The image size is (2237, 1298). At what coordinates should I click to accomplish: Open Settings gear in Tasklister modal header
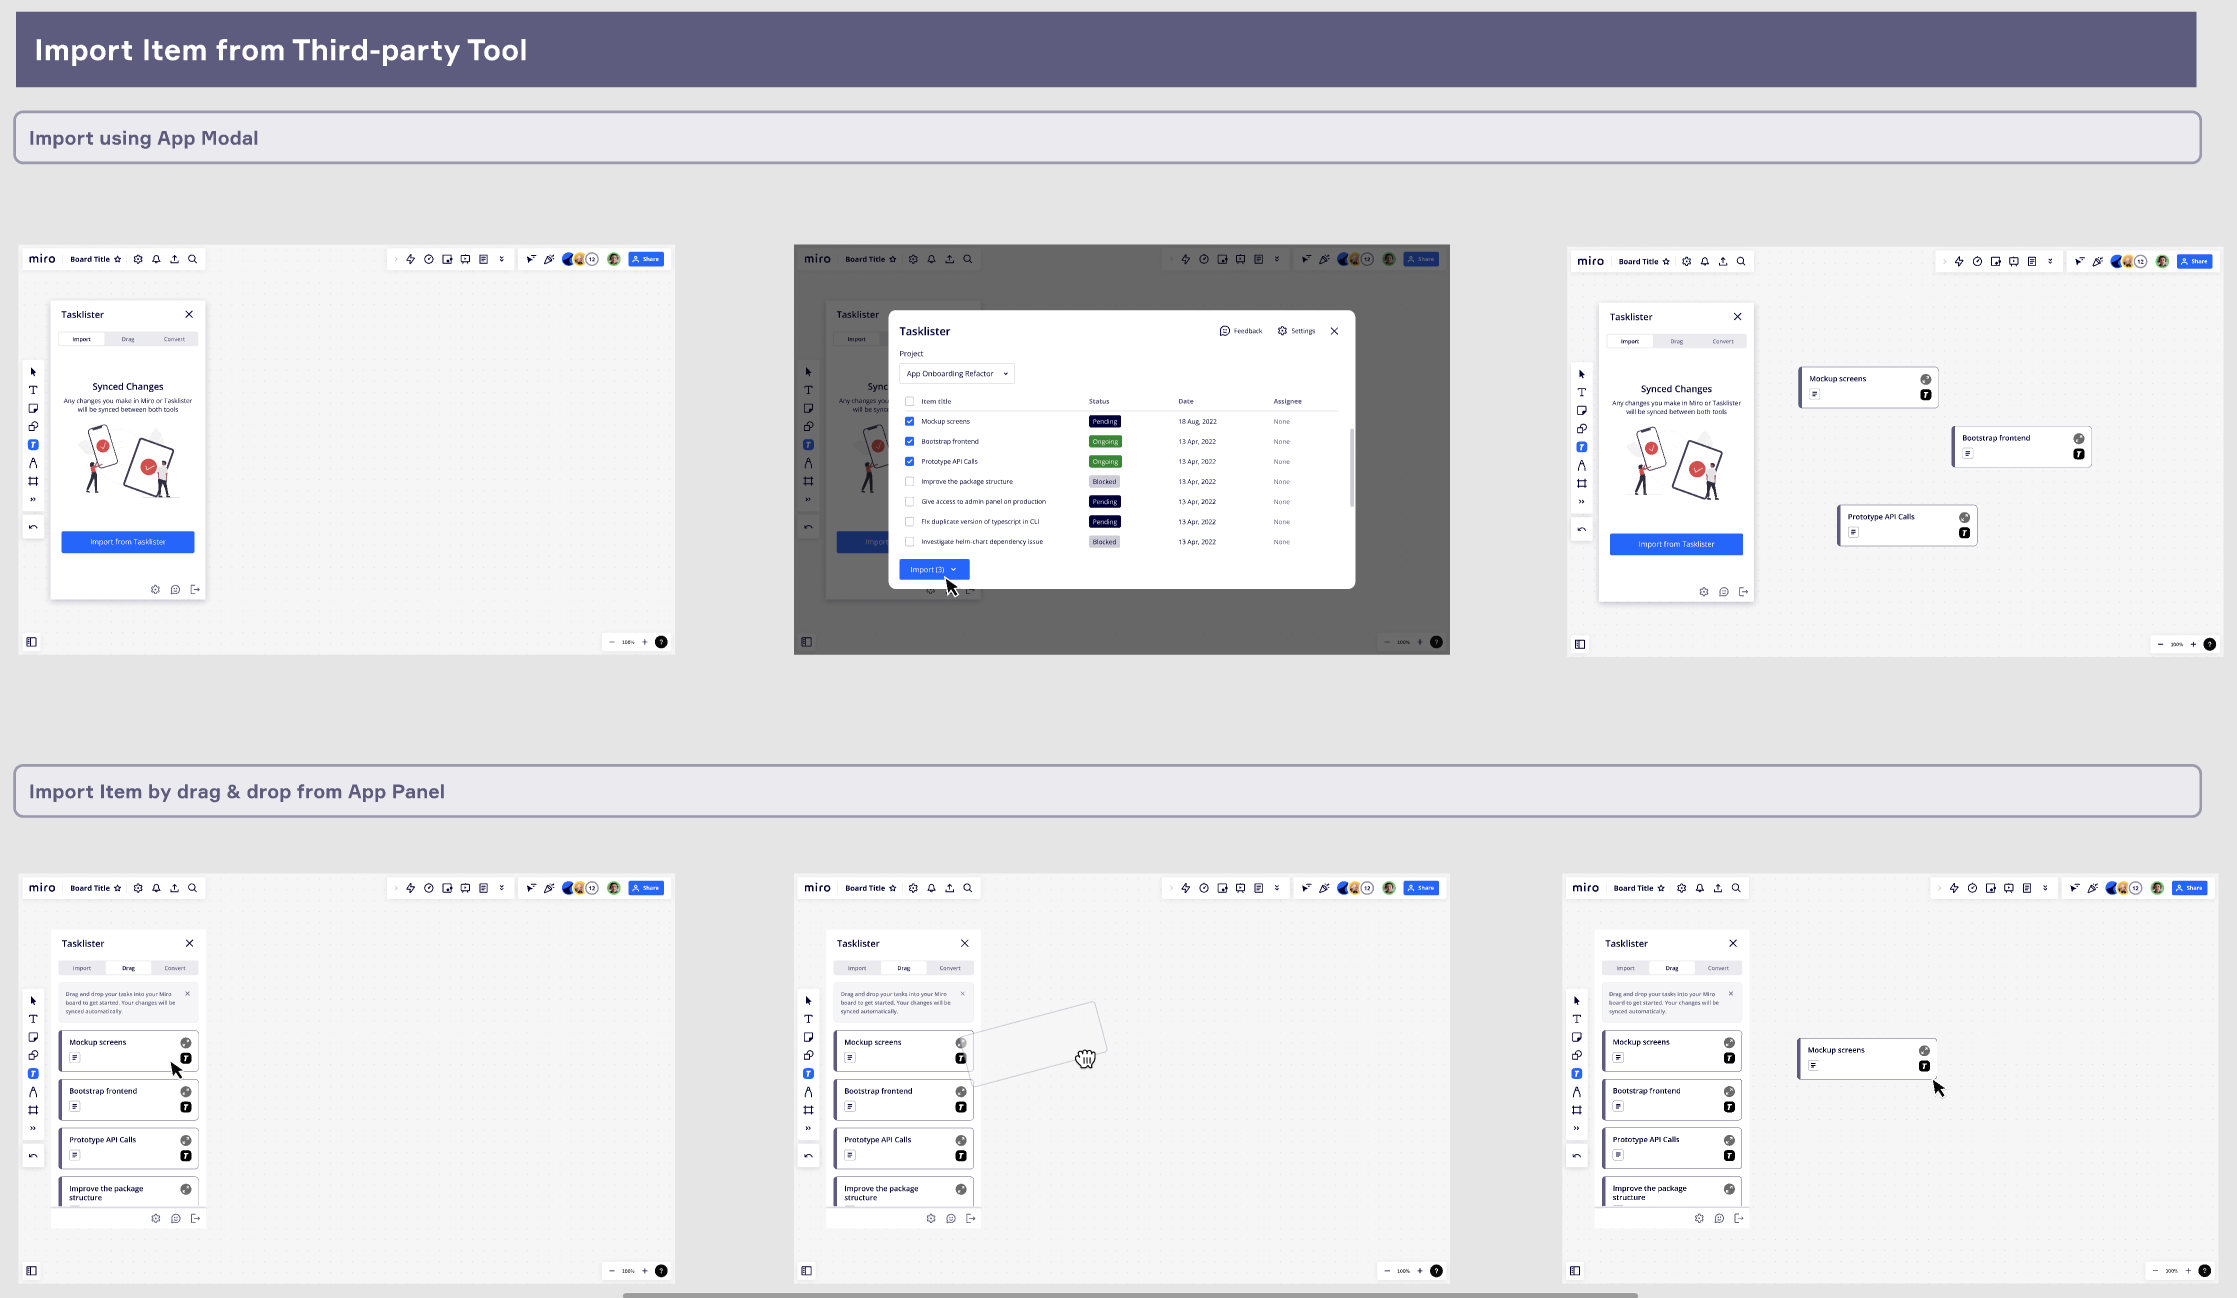1282,331
